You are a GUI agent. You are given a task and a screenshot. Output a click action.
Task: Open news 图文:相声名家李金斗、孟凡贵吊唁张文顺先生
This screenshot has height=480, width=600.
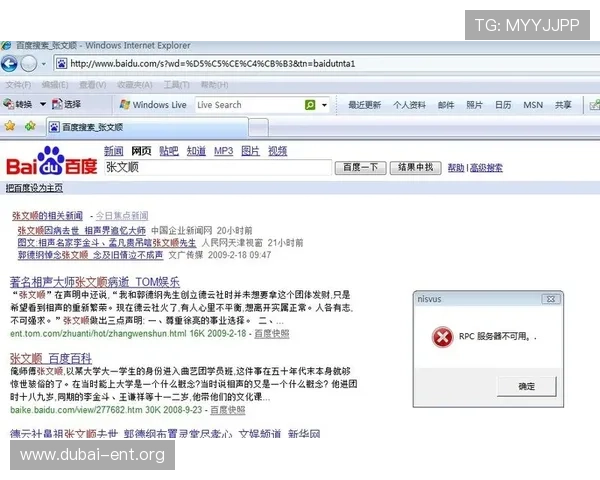point(107,243)
